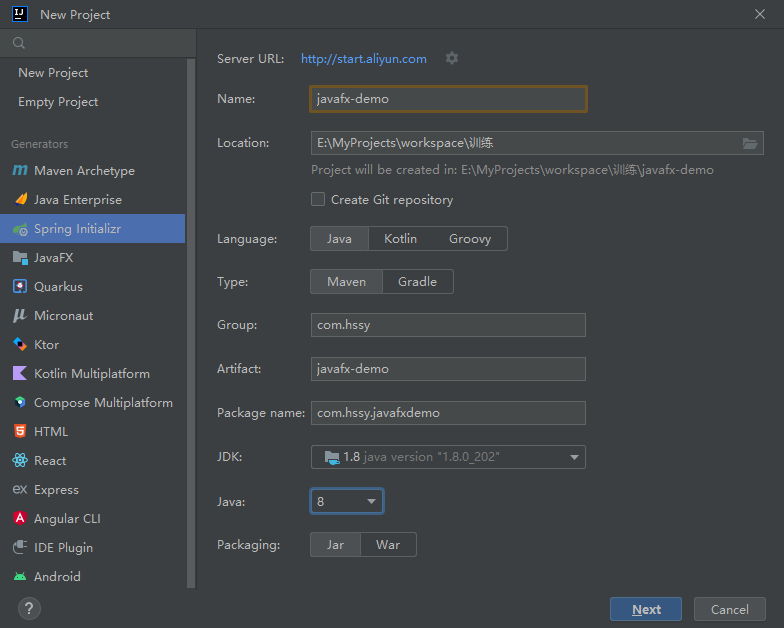Screen dimensions: 784x628
Task: Click the React atom icon
Action: [x=20, y=460]
